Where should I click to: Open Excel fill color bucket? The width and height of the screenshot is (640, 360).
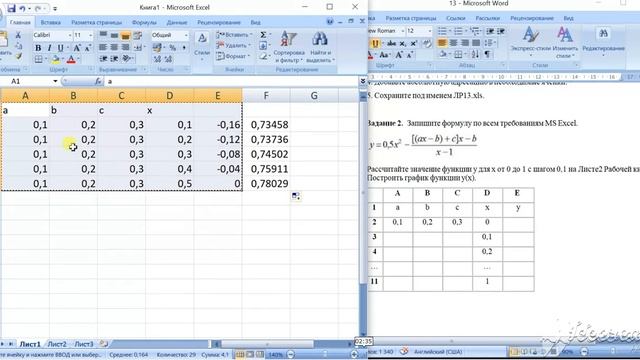pos(56,60)
